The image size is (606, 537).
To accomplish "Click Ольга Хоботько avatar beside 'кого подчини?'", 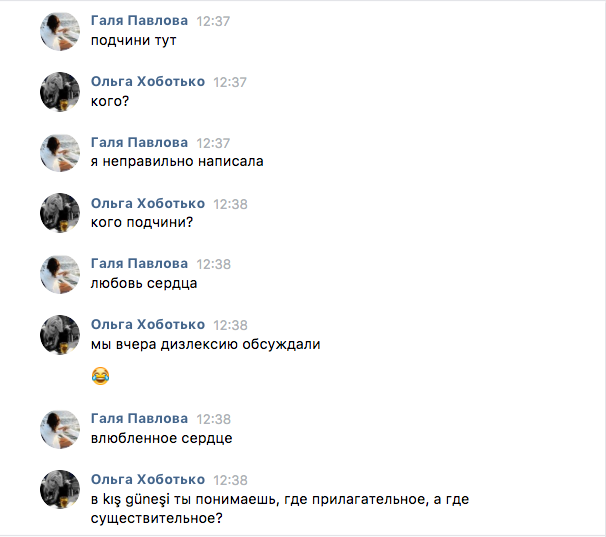I will point(60,213).
